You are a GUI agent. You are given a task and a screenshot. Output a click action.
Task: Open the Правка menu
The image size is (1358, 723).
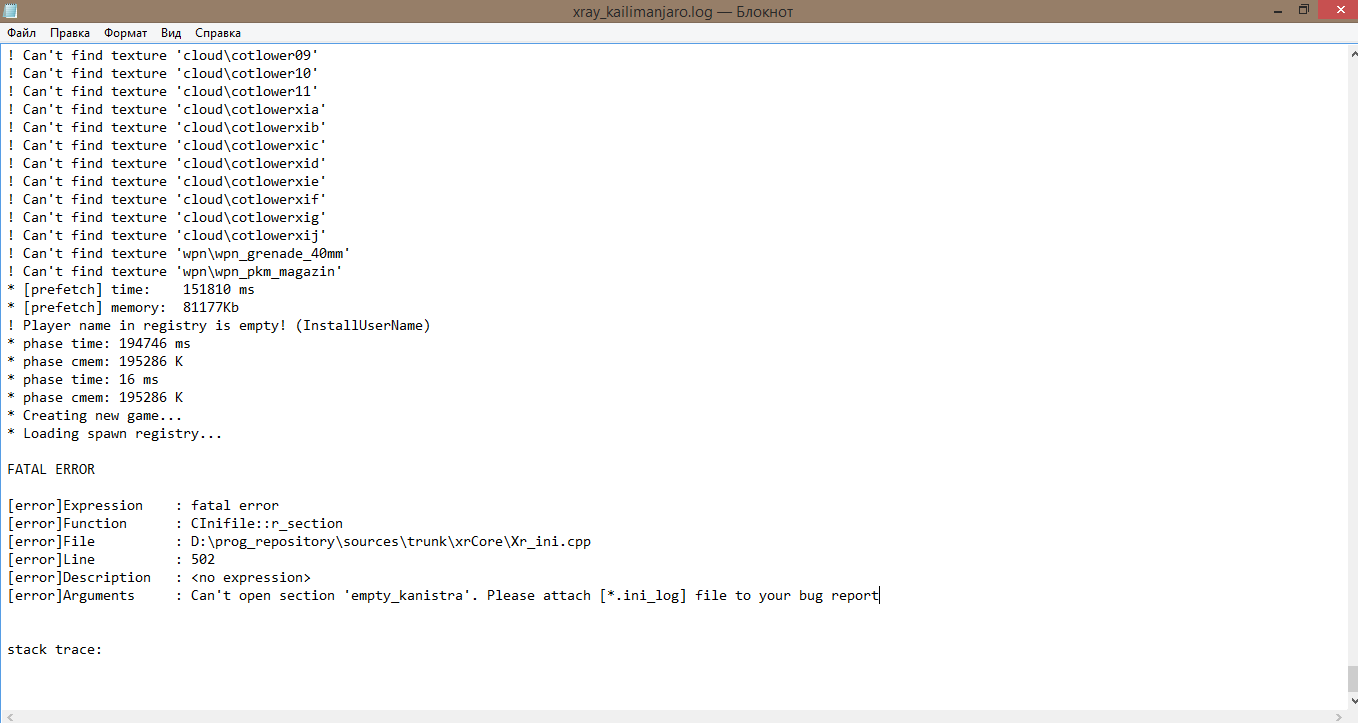70,33
